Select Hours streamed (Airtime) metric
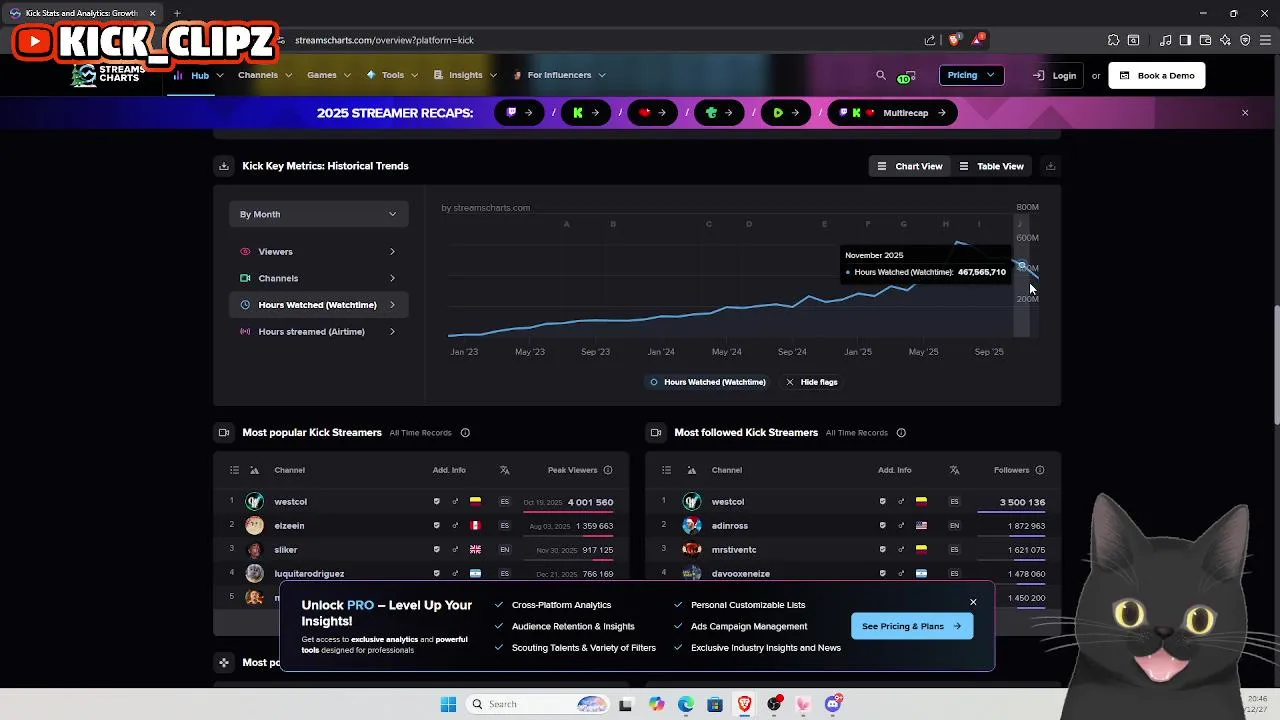 pyautogui.click(x=318, y=332)
